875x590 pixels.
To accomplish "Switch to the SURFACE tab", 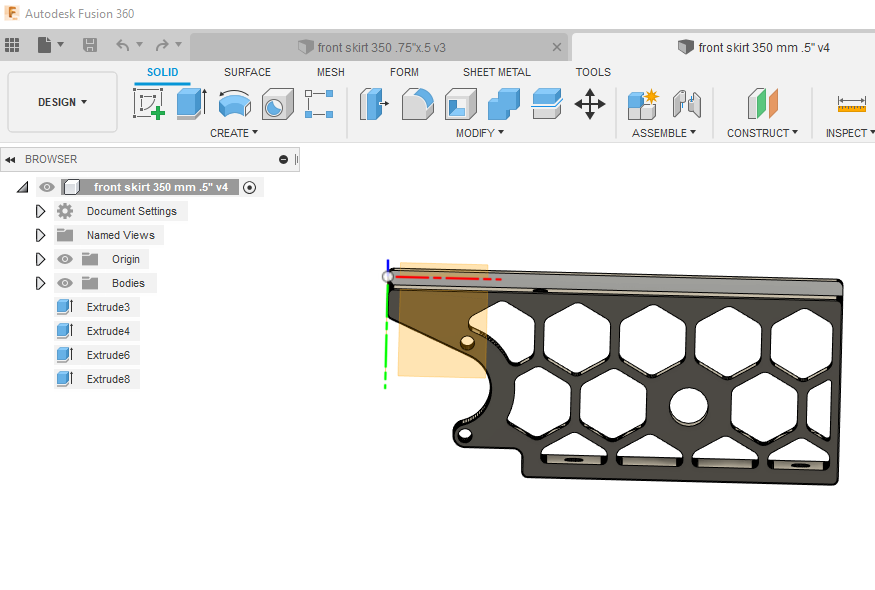I will coord(247,72).
